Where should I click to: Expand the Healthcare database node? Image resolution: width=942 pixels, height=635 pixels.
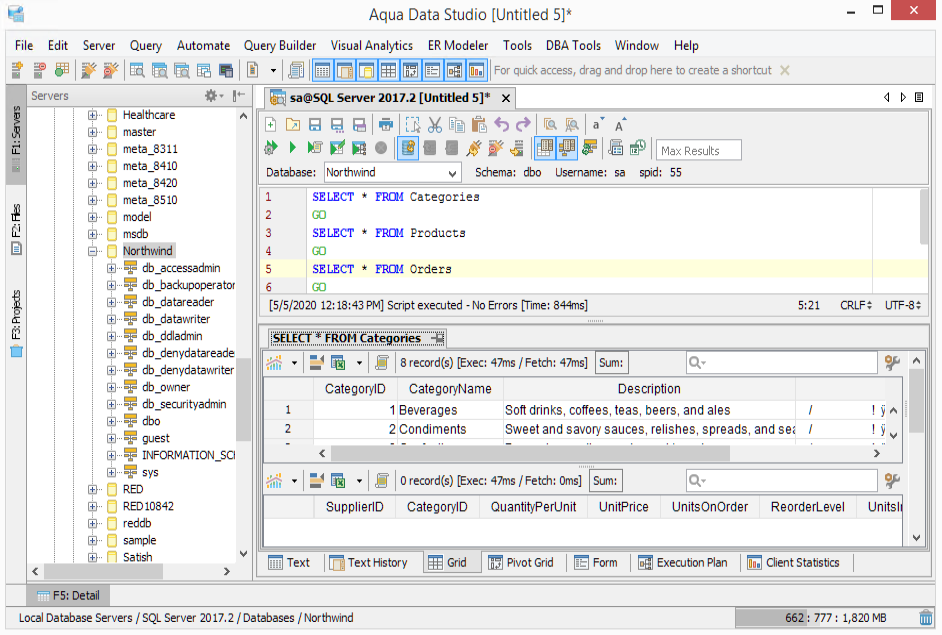[x=93, y=115]
